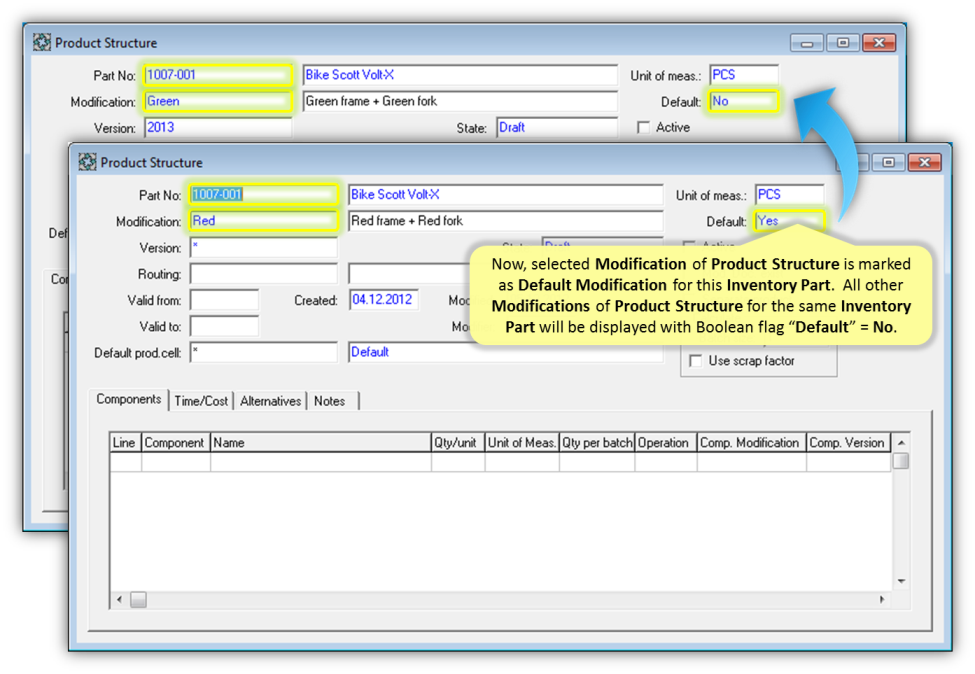Click the Created date 04.12.2012 field
Viewport: 975px width, 674px height.
[x=384, y=300]
